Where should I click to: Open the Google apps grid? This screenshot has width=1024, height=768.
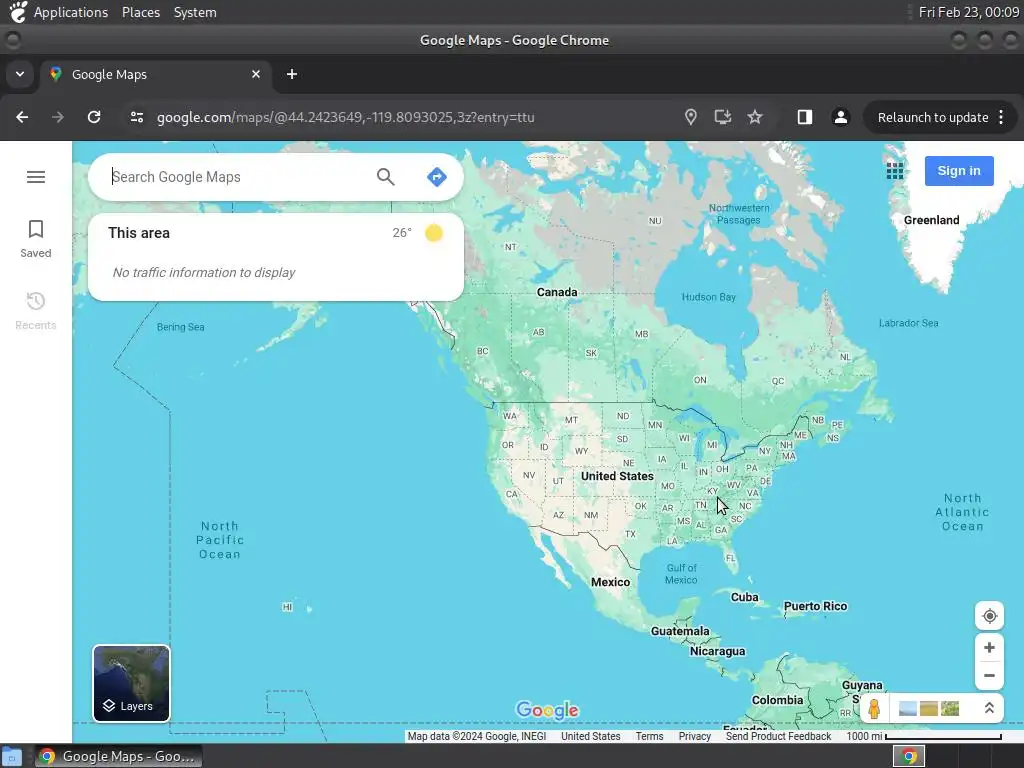tap(895, 171)
